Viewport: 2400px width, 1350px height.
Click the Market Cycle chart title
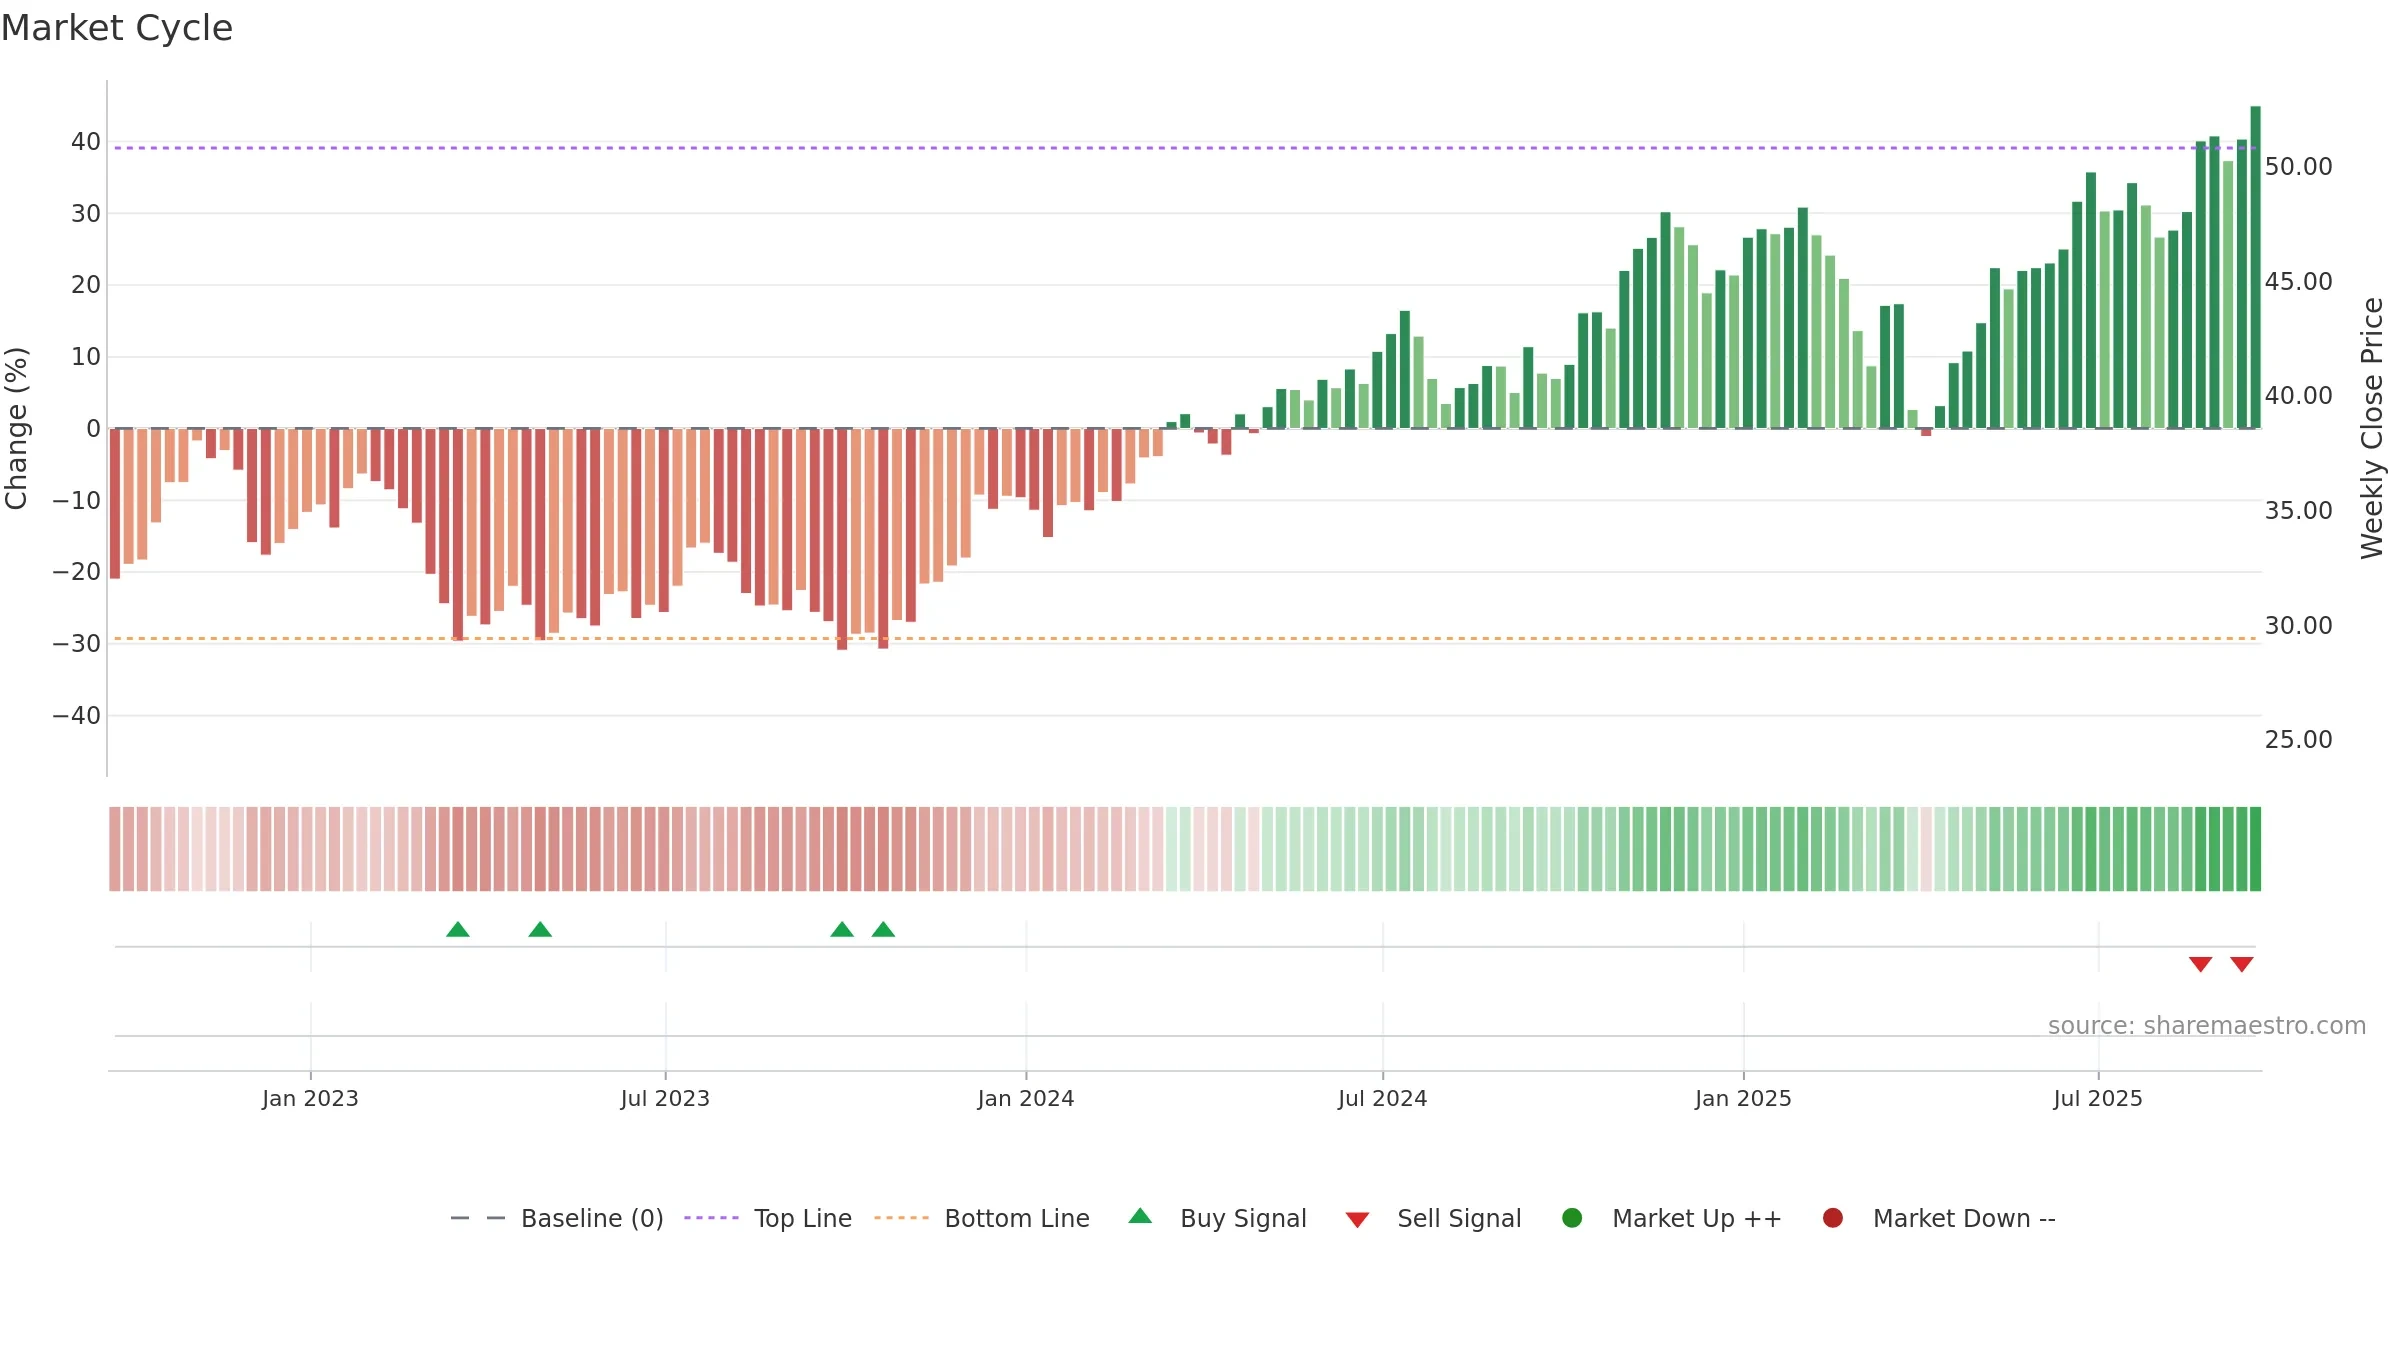click(117, 28)
